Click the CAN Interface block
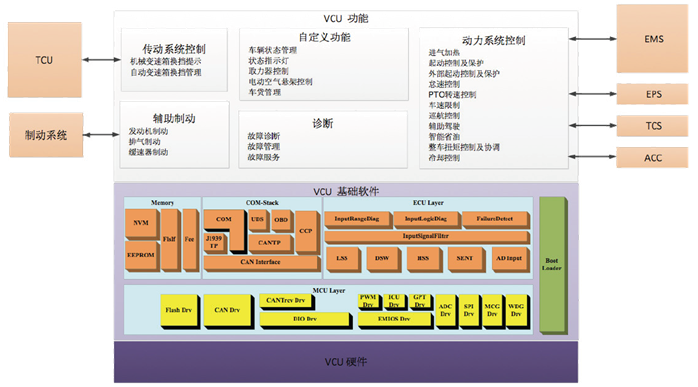The height and width of the screenshot is (387, 698). 262,263
